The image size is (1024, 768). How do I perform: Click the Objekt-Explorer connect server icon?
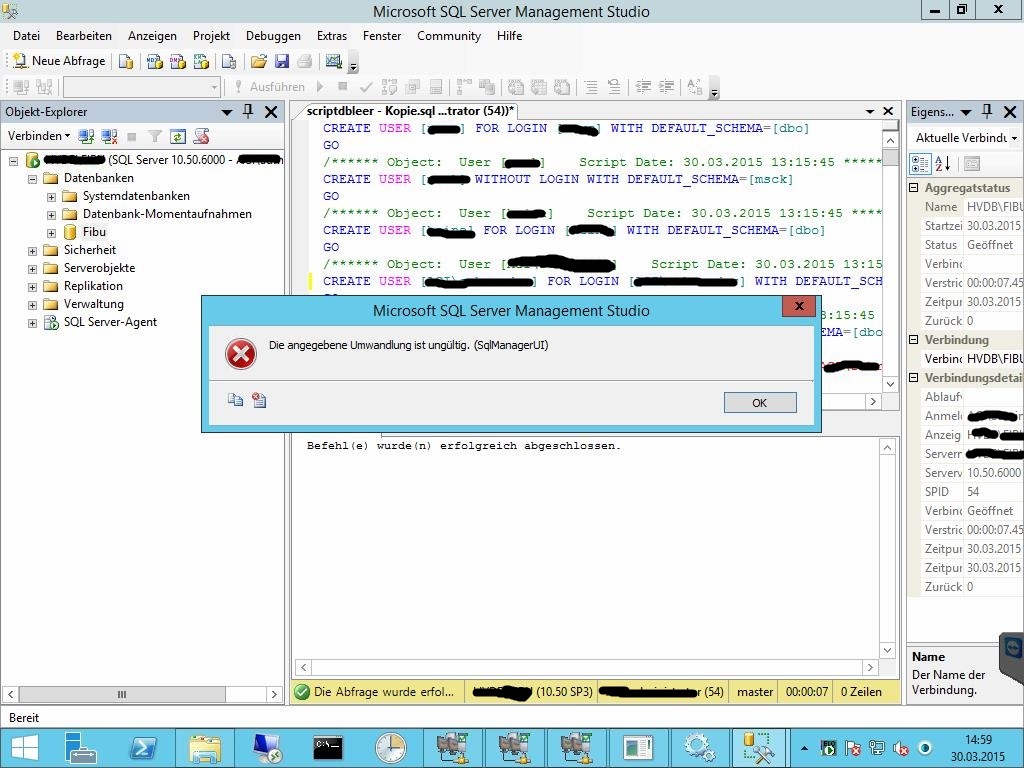pyautogui.click(x=86, y=136)
